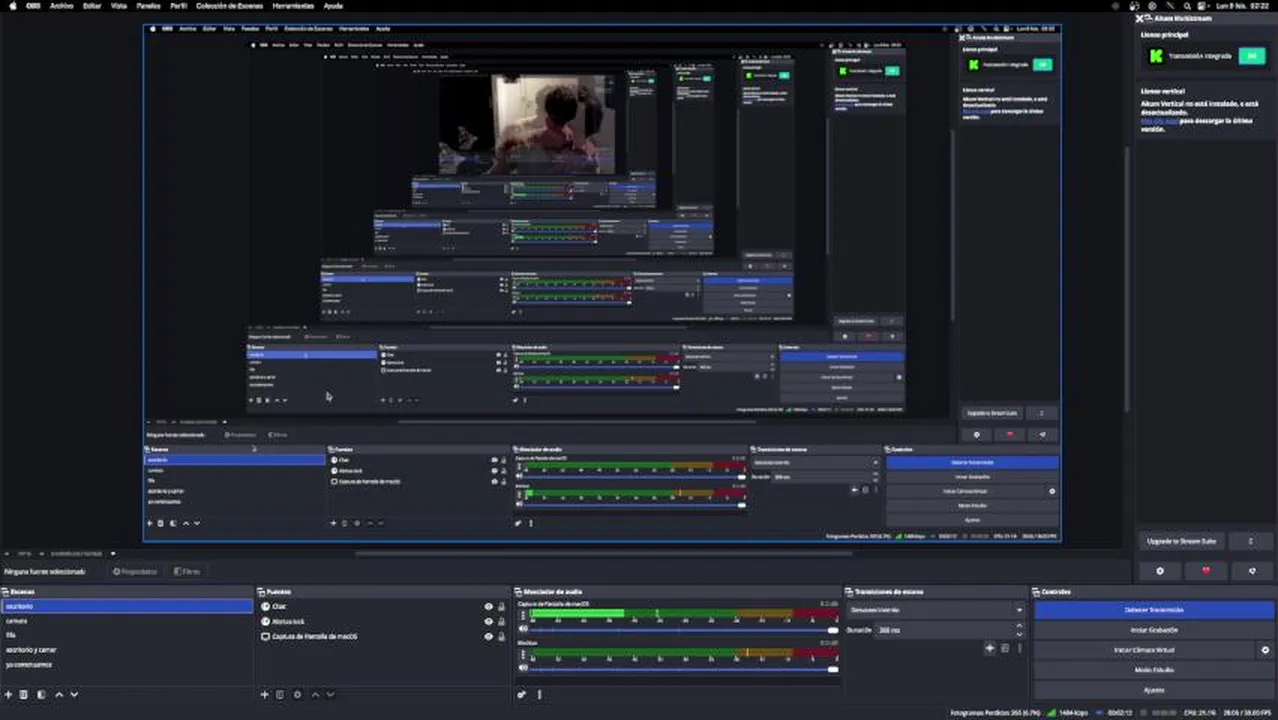Remove selected source with trash icon
The width and height of the screenshot is (1278, 720).
coord(280,694)
